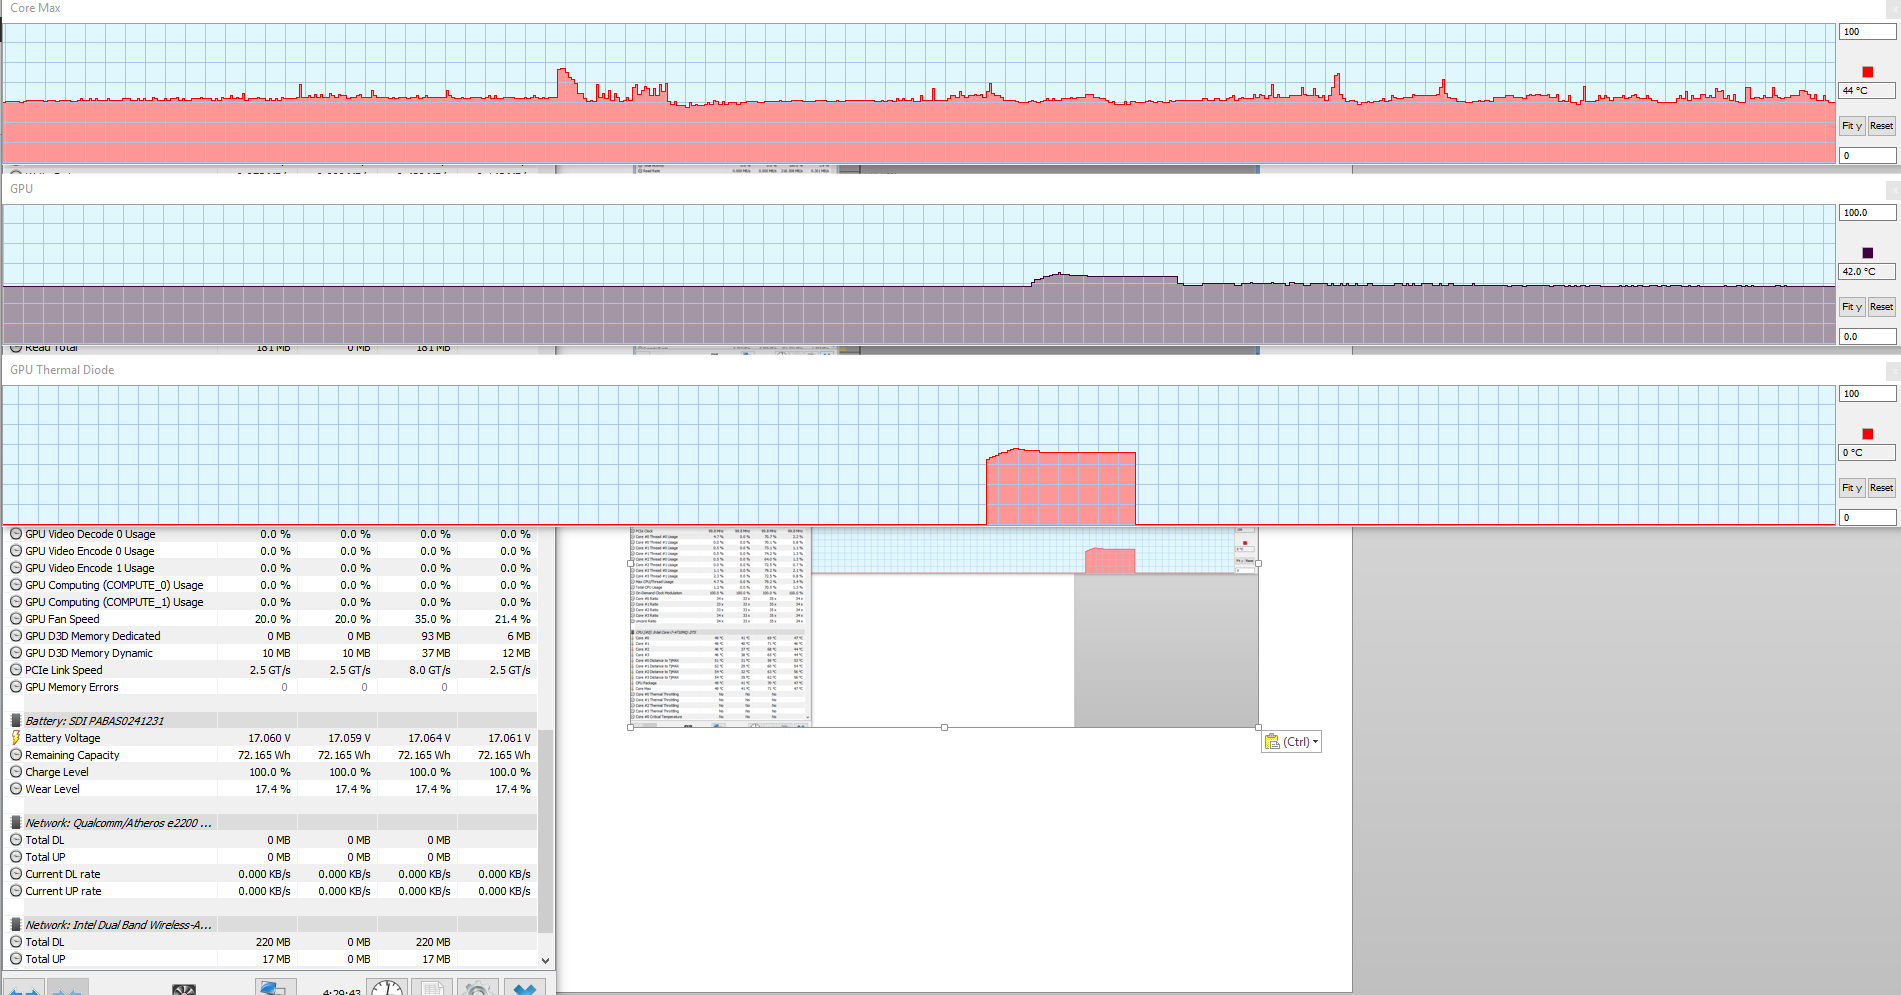
Task: Click the GPU Thermal Diode color swatch
Action: click(1867, 434)
